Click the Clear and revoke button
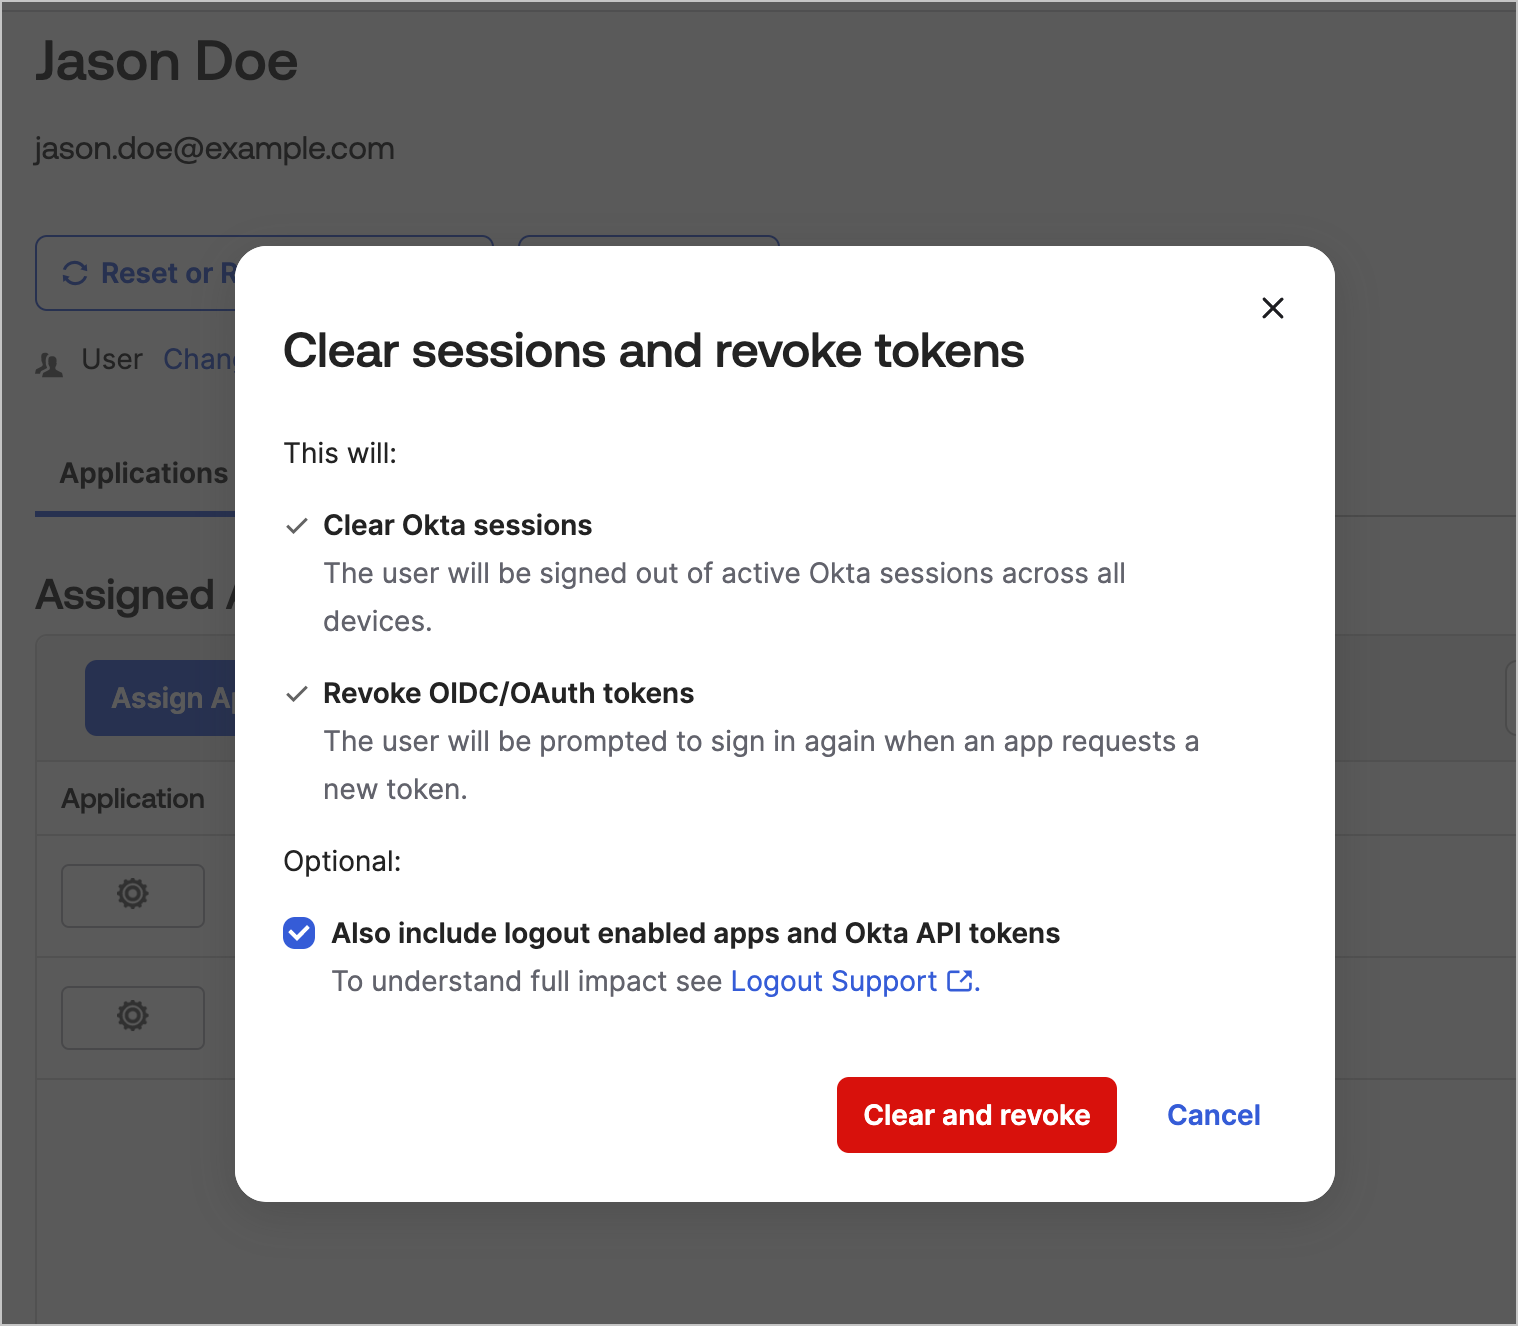Viewport: 1518px width, 1326px height. (x=976, y=1114)
